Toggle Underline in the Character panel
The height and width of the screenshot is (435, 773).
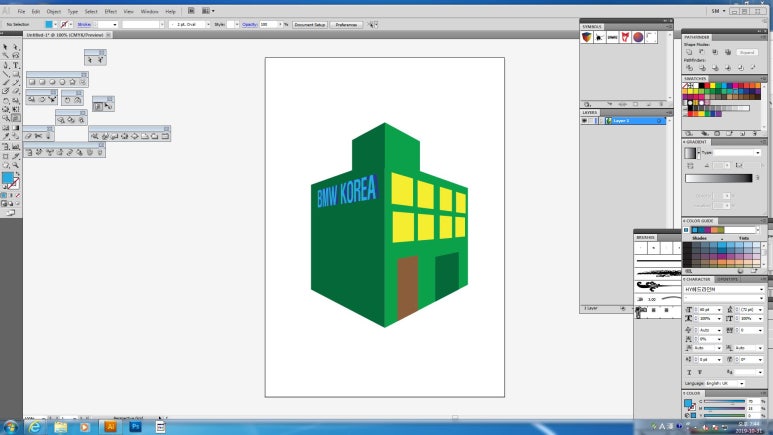[x=689, y=372]
